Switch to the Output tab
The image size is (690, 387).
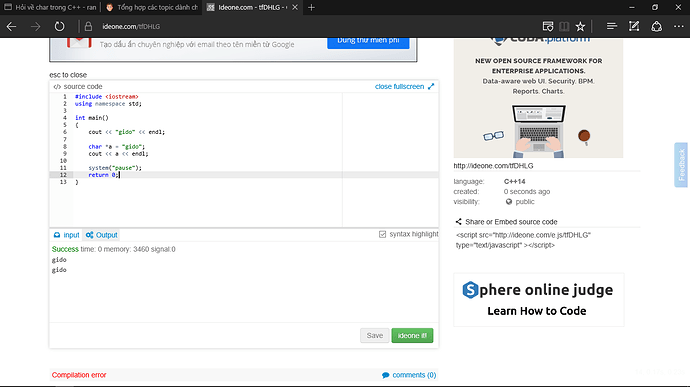[x=102, y=235]
